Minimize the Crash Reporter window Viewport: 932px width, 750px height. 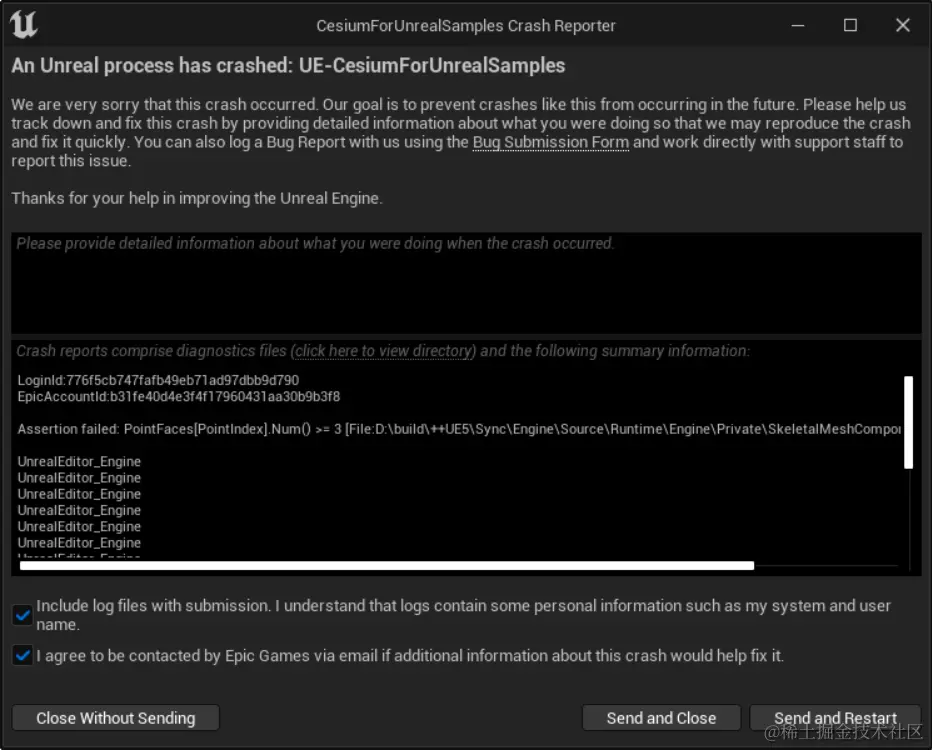(798, 25)
